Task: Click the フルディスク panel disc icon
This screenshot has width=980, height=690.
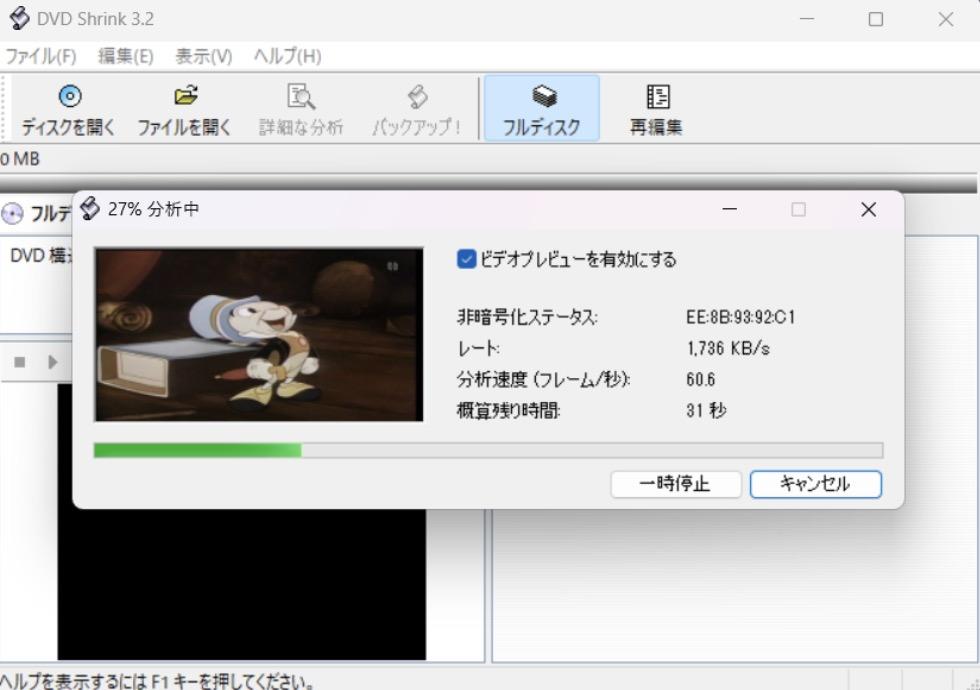Action: (12, 214)
